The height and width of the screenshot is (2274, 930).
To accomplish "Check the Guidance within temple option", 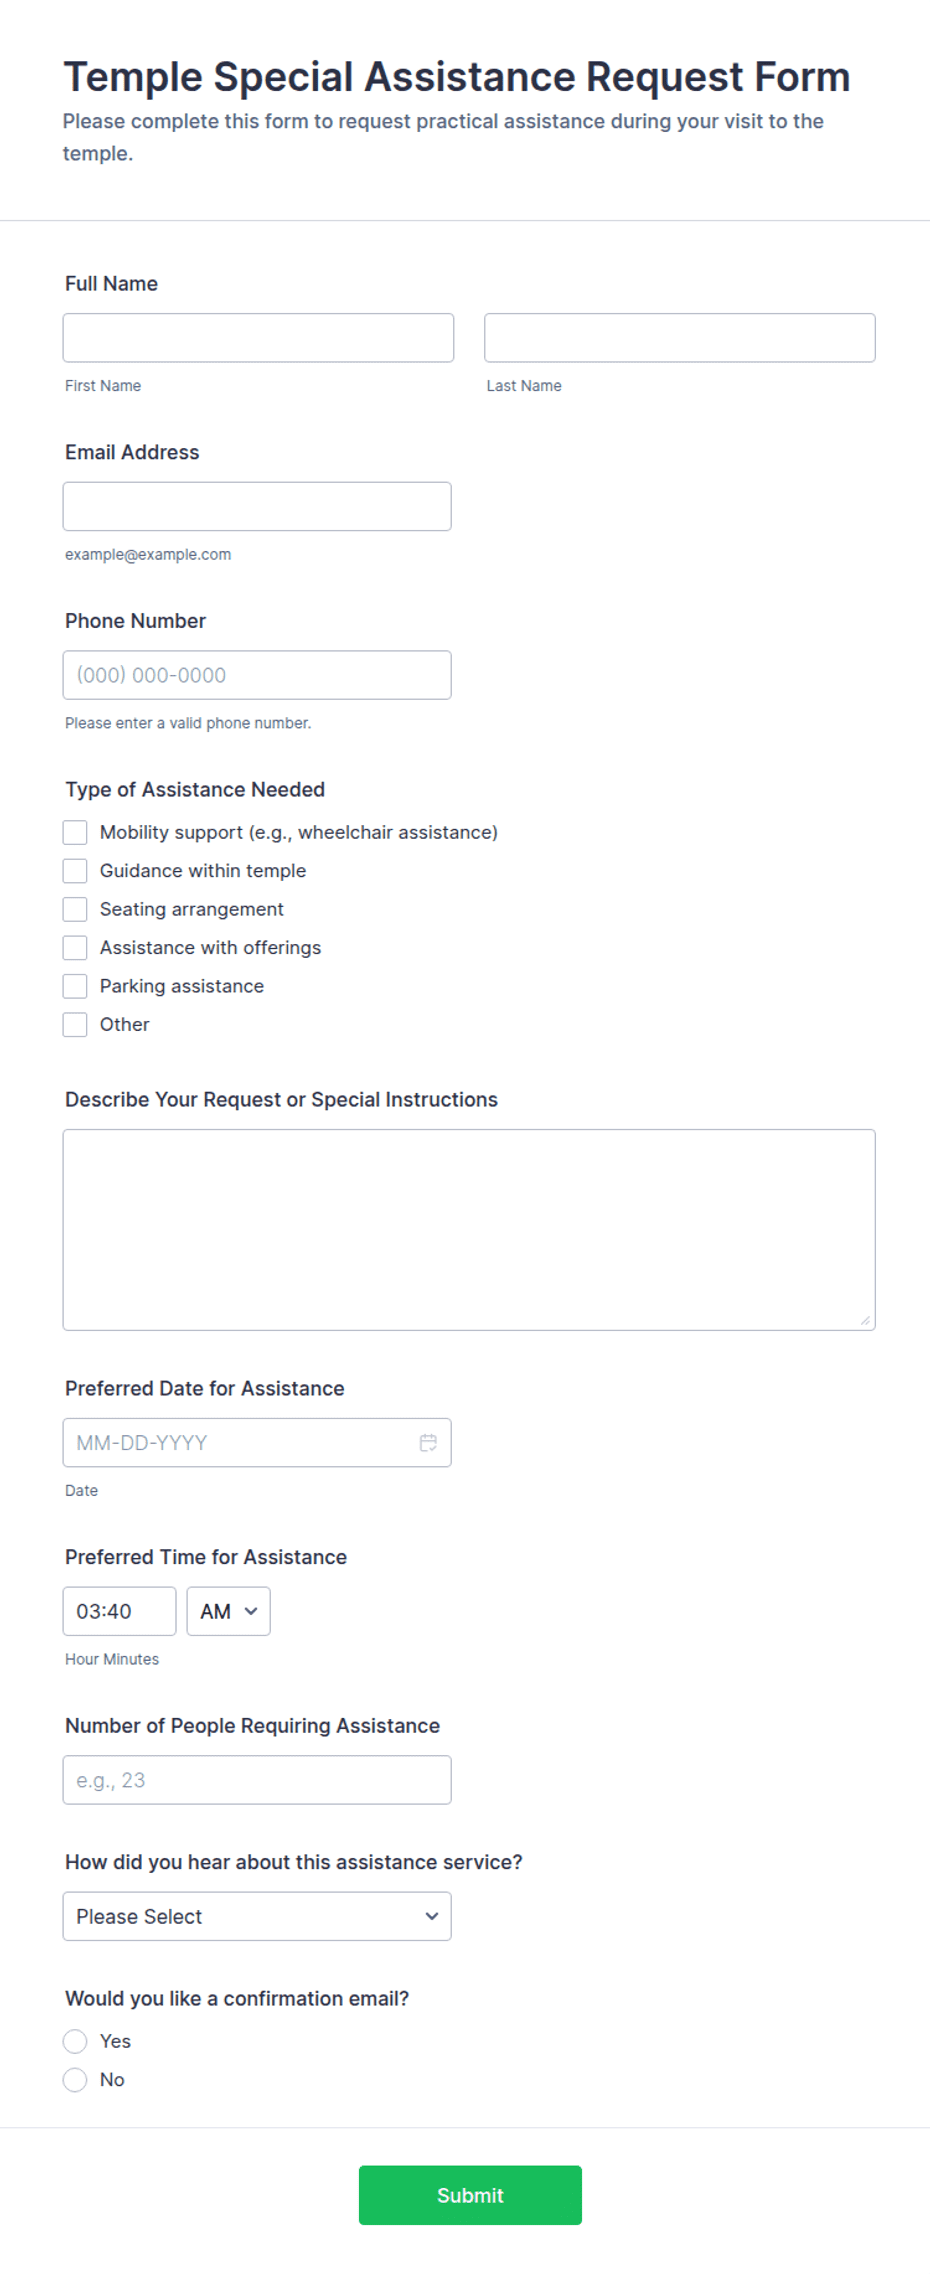I will point(75,871).
